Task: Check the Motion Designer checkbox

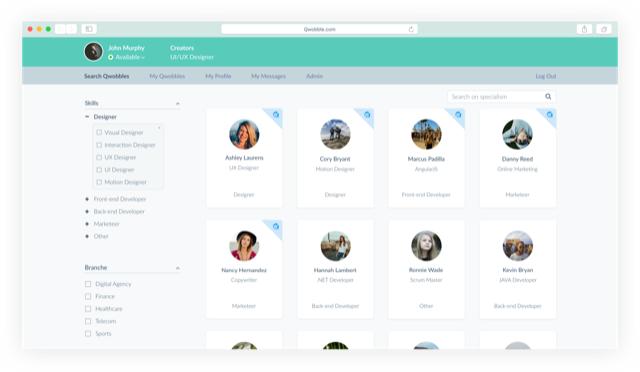Action: pyautogui.click(x=99, y=182)
